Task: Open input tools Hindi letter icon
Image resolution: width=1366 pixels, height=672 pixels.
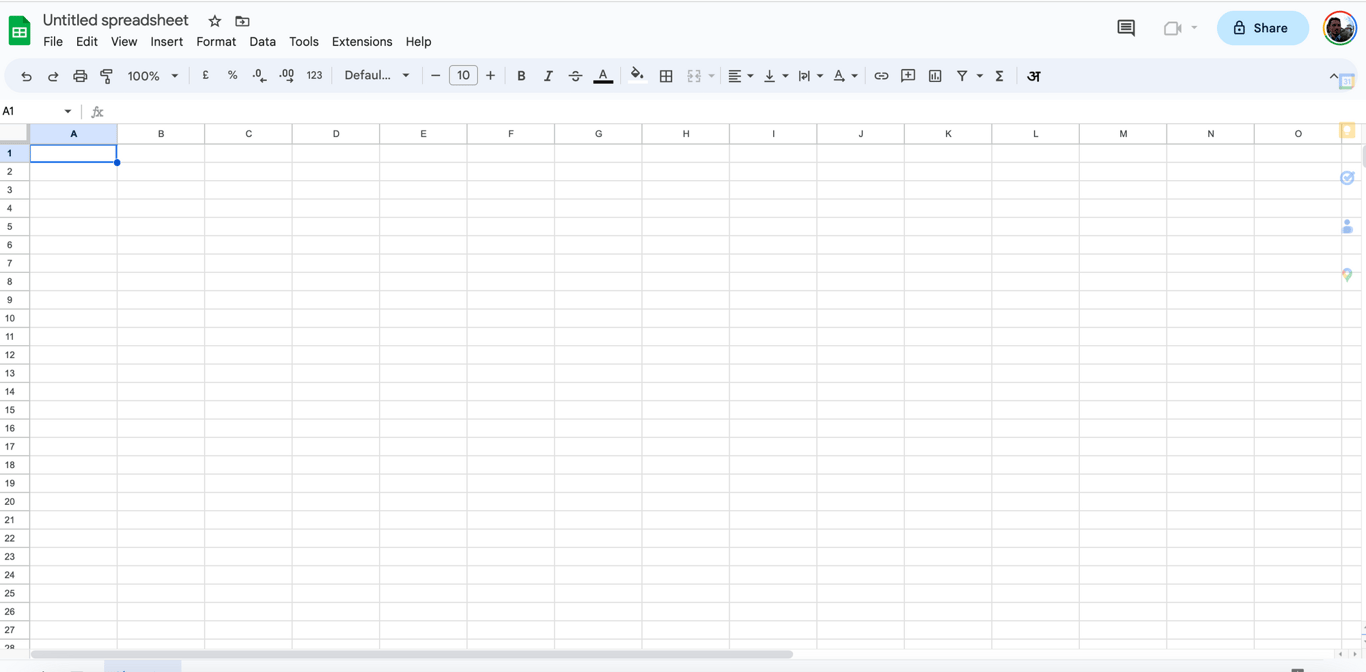Action: point(1034,76)
